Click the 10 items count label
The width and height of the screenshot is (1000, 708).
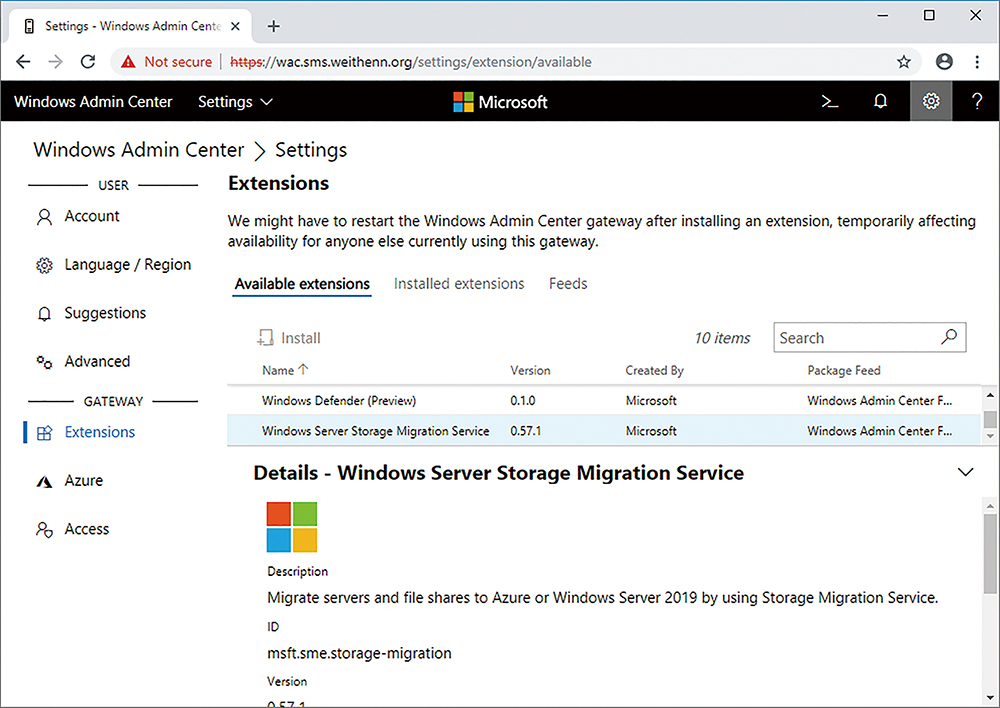[x=723, y=338]
